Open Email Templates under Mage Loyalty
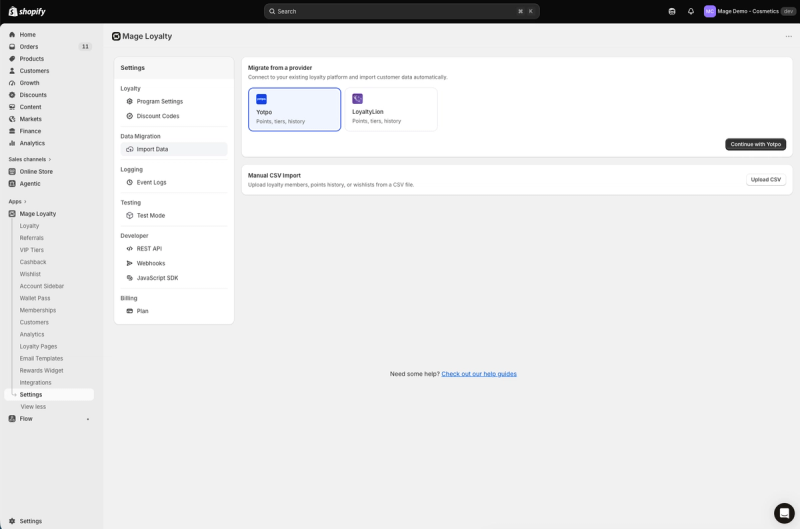The width and height of the screenshot is (800, 529). 41,359
